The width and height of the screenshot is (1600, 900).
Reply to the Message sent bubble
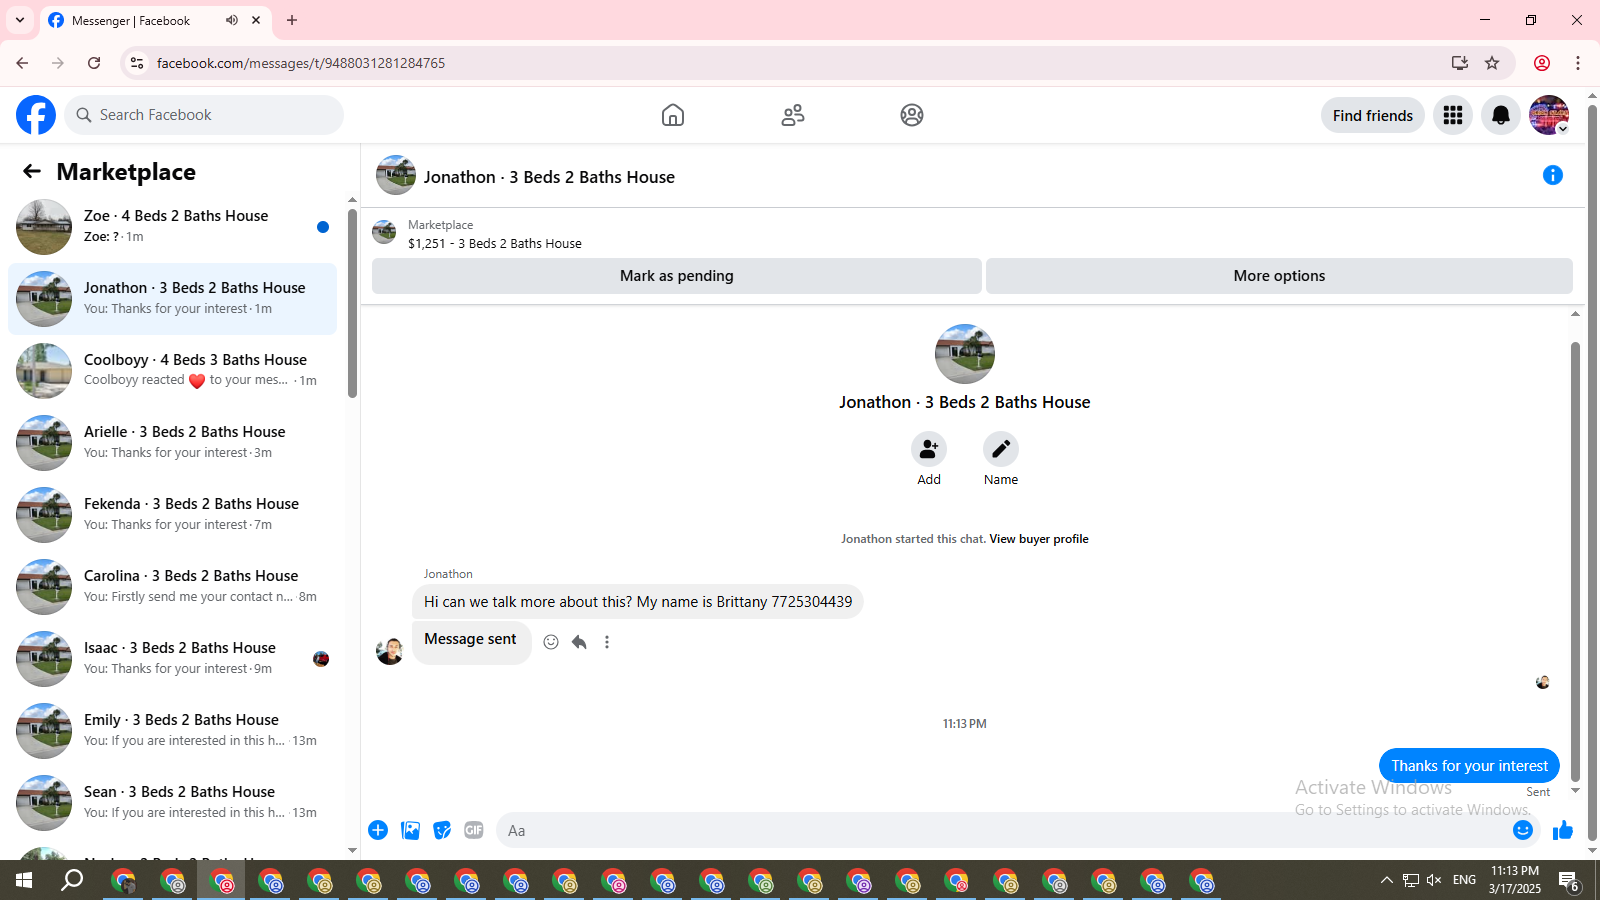[579, 642]
